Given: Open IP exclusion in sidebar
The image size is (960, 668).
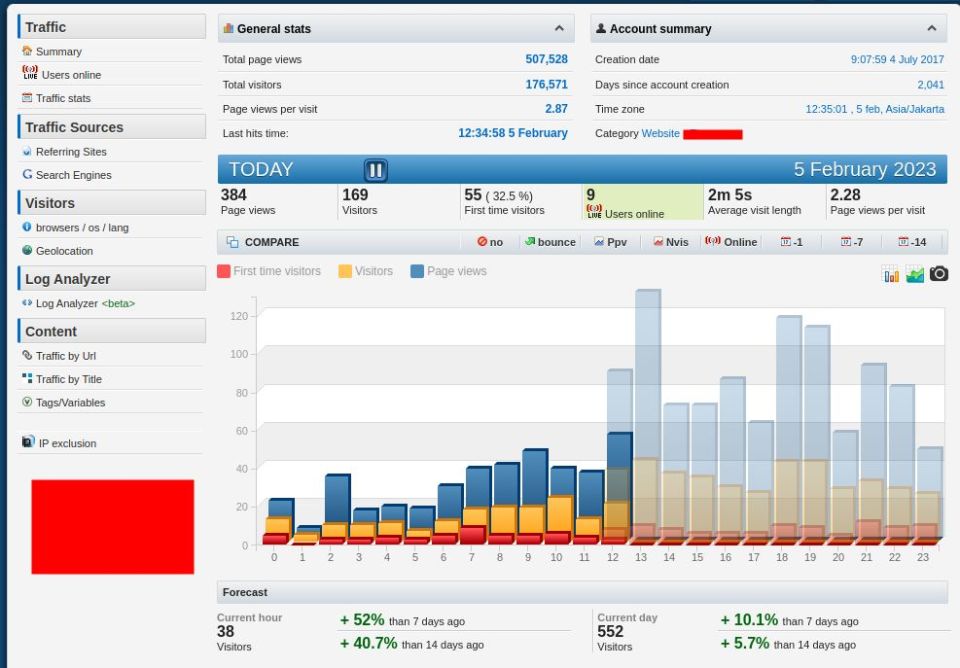Looking at the screenshot, I should pyautogui.click(x=59, y=443).
